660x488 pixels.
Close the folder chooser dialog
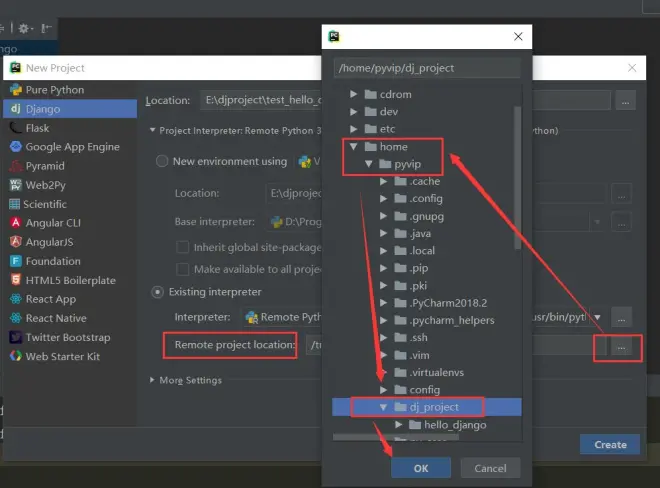pos(518,37)
